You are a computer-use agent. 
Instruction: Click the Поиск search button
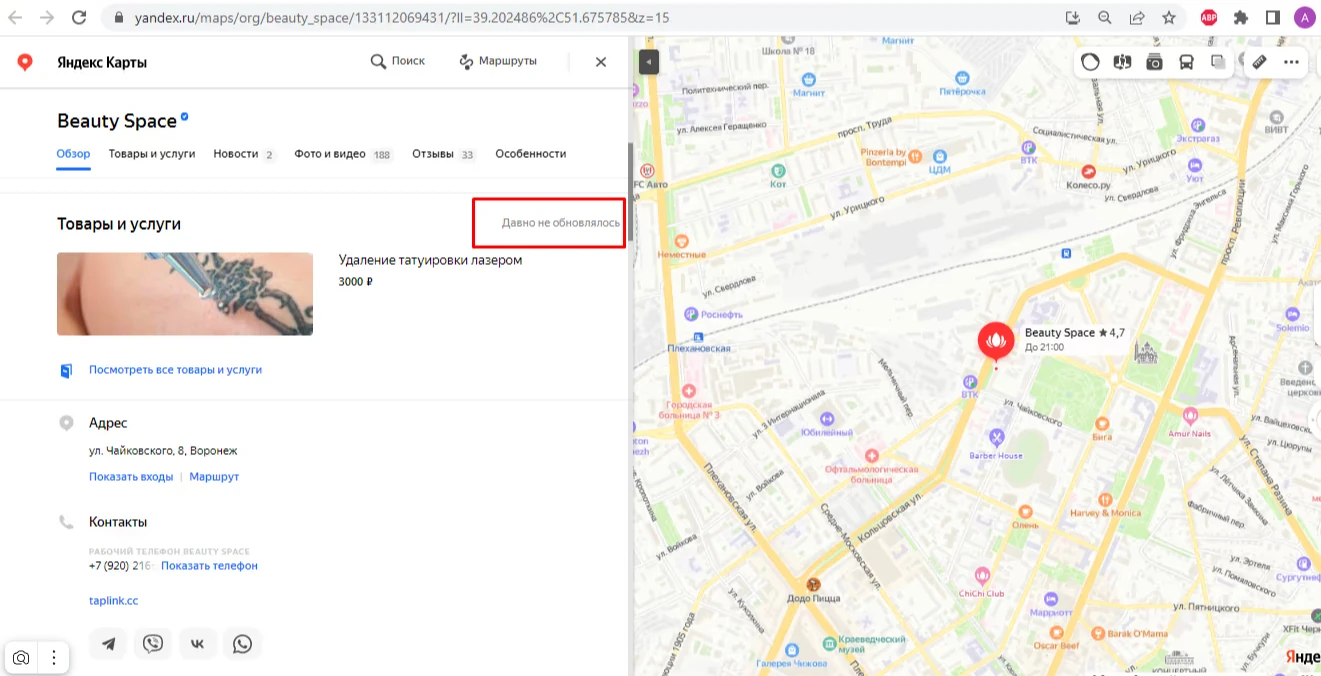(x=398, y=61)
